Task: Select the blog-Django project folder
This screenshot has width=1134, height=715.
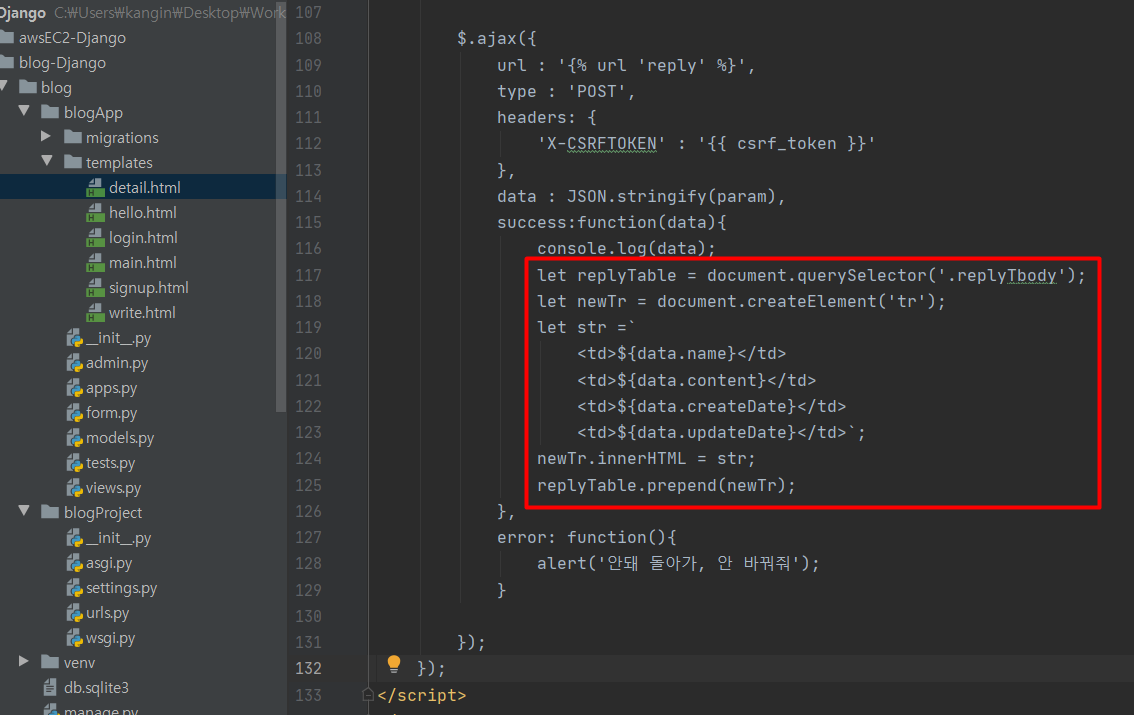Action: click(x=62, y=63)
